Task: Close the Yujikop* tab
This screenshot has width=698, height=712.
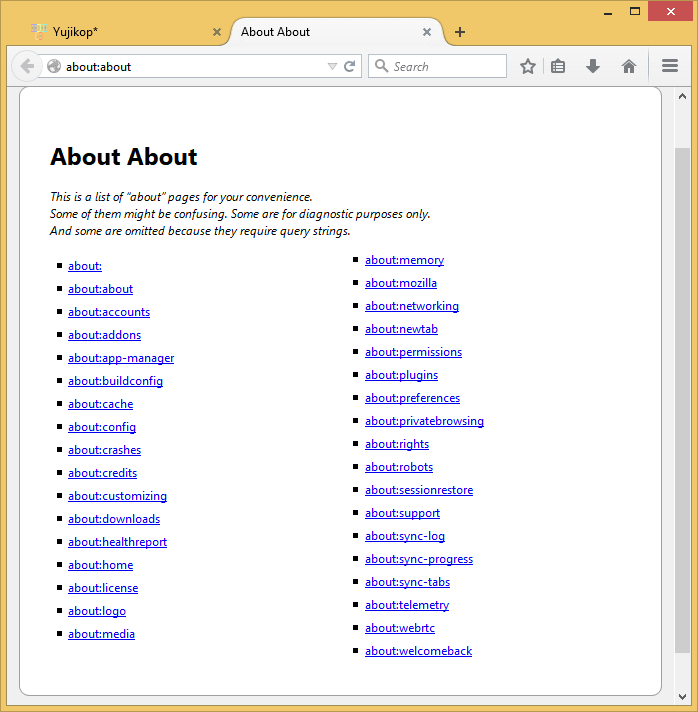Action: tap(217, 32)
